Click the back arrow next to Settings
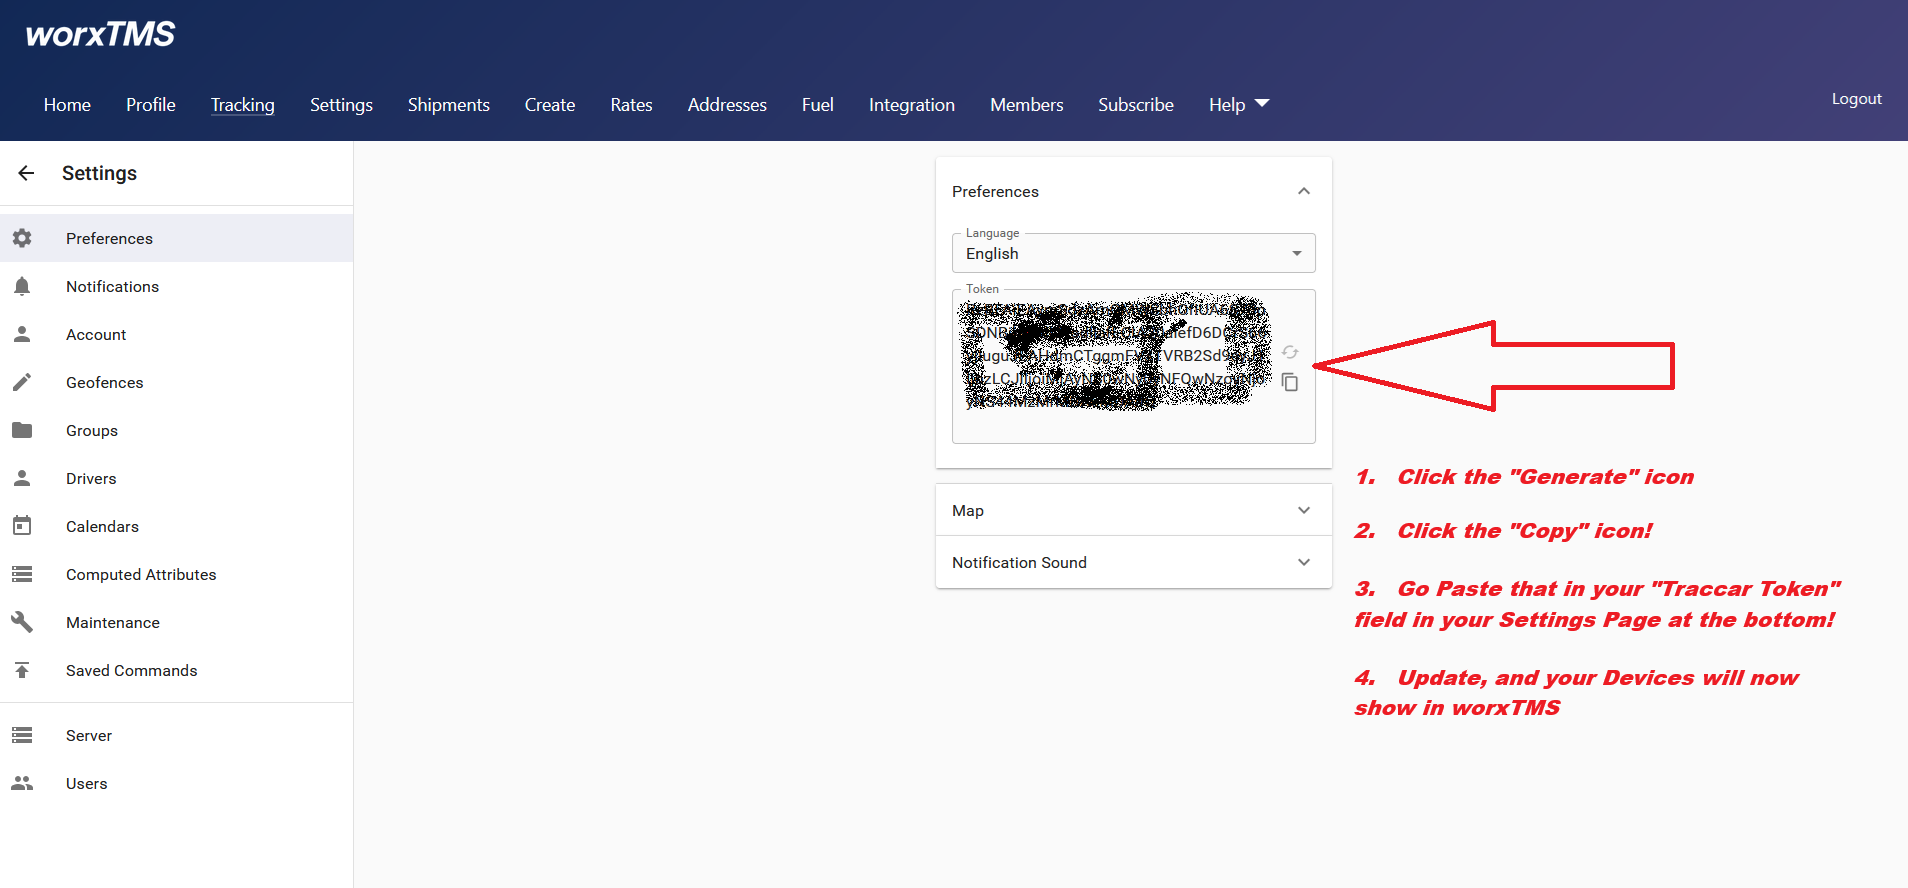Screen dimensions: 1908x888 click(x=26, y=173)
